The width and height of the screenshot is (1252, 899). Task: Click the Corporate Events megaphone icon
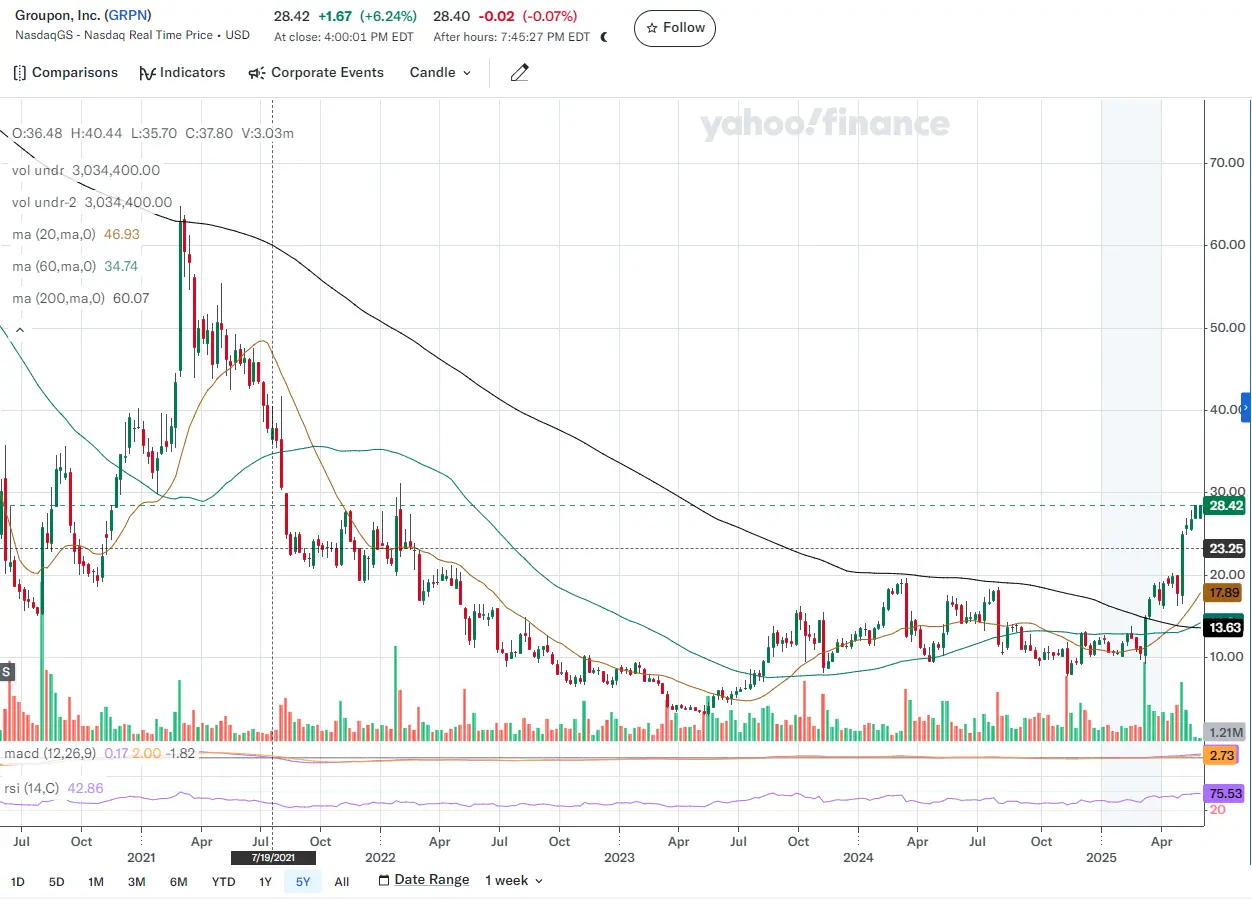(257, 73)
